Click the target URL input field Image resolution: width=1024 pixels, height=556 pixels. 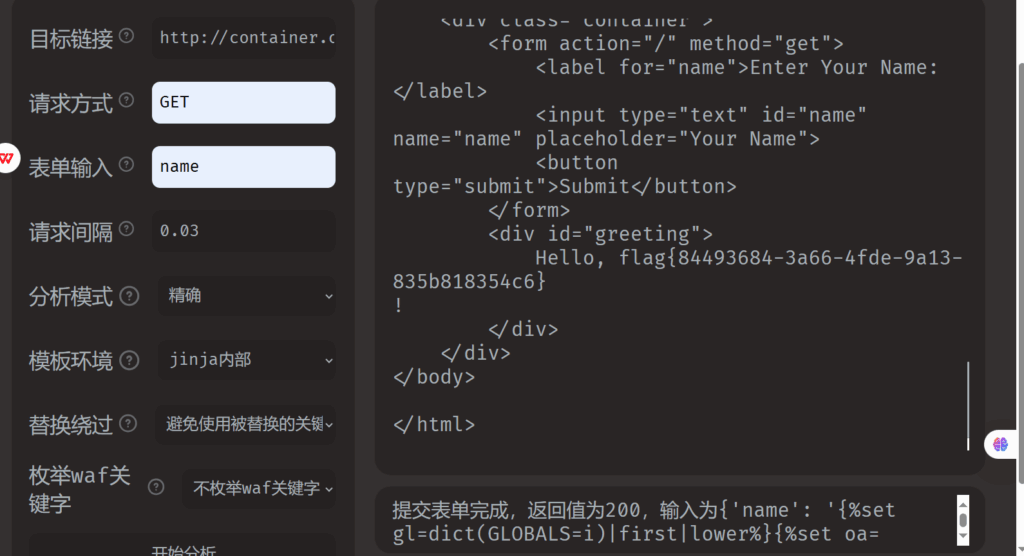[244, 38]
